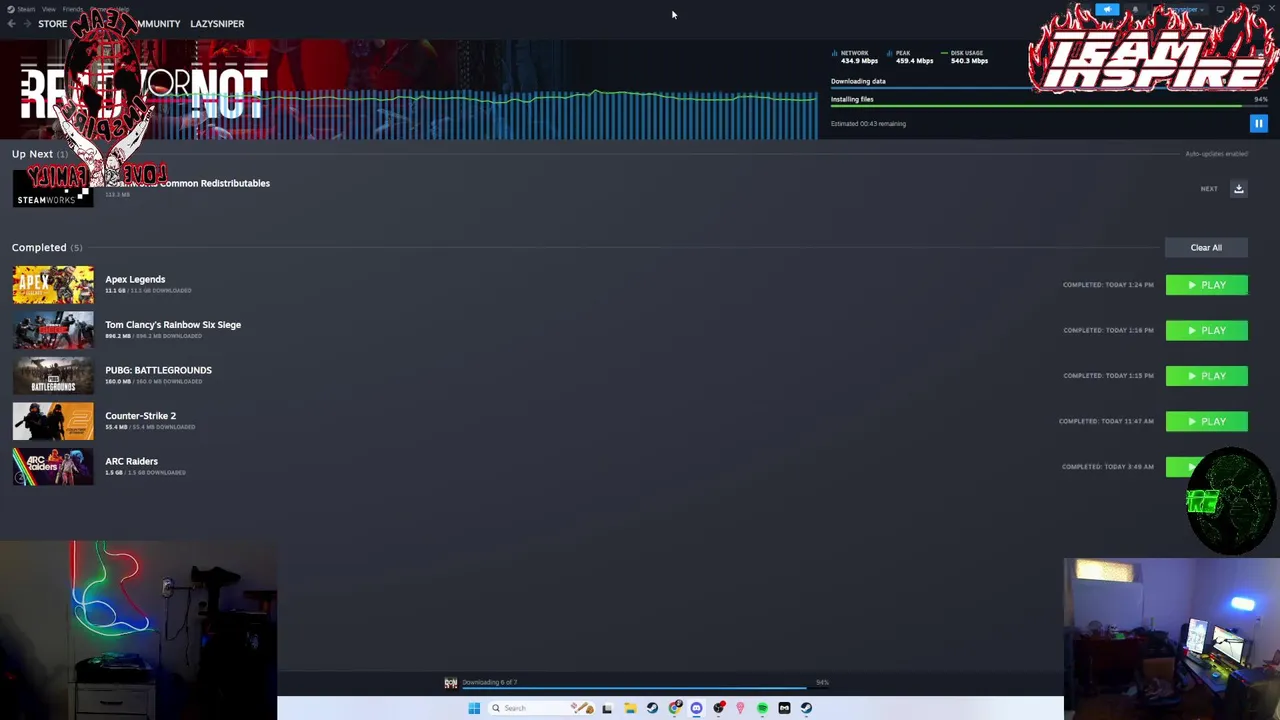The width and height of the screenshot is (1280, 720).
Task: Open Spotify from the taskbar
Action: (x=762, y=708)
